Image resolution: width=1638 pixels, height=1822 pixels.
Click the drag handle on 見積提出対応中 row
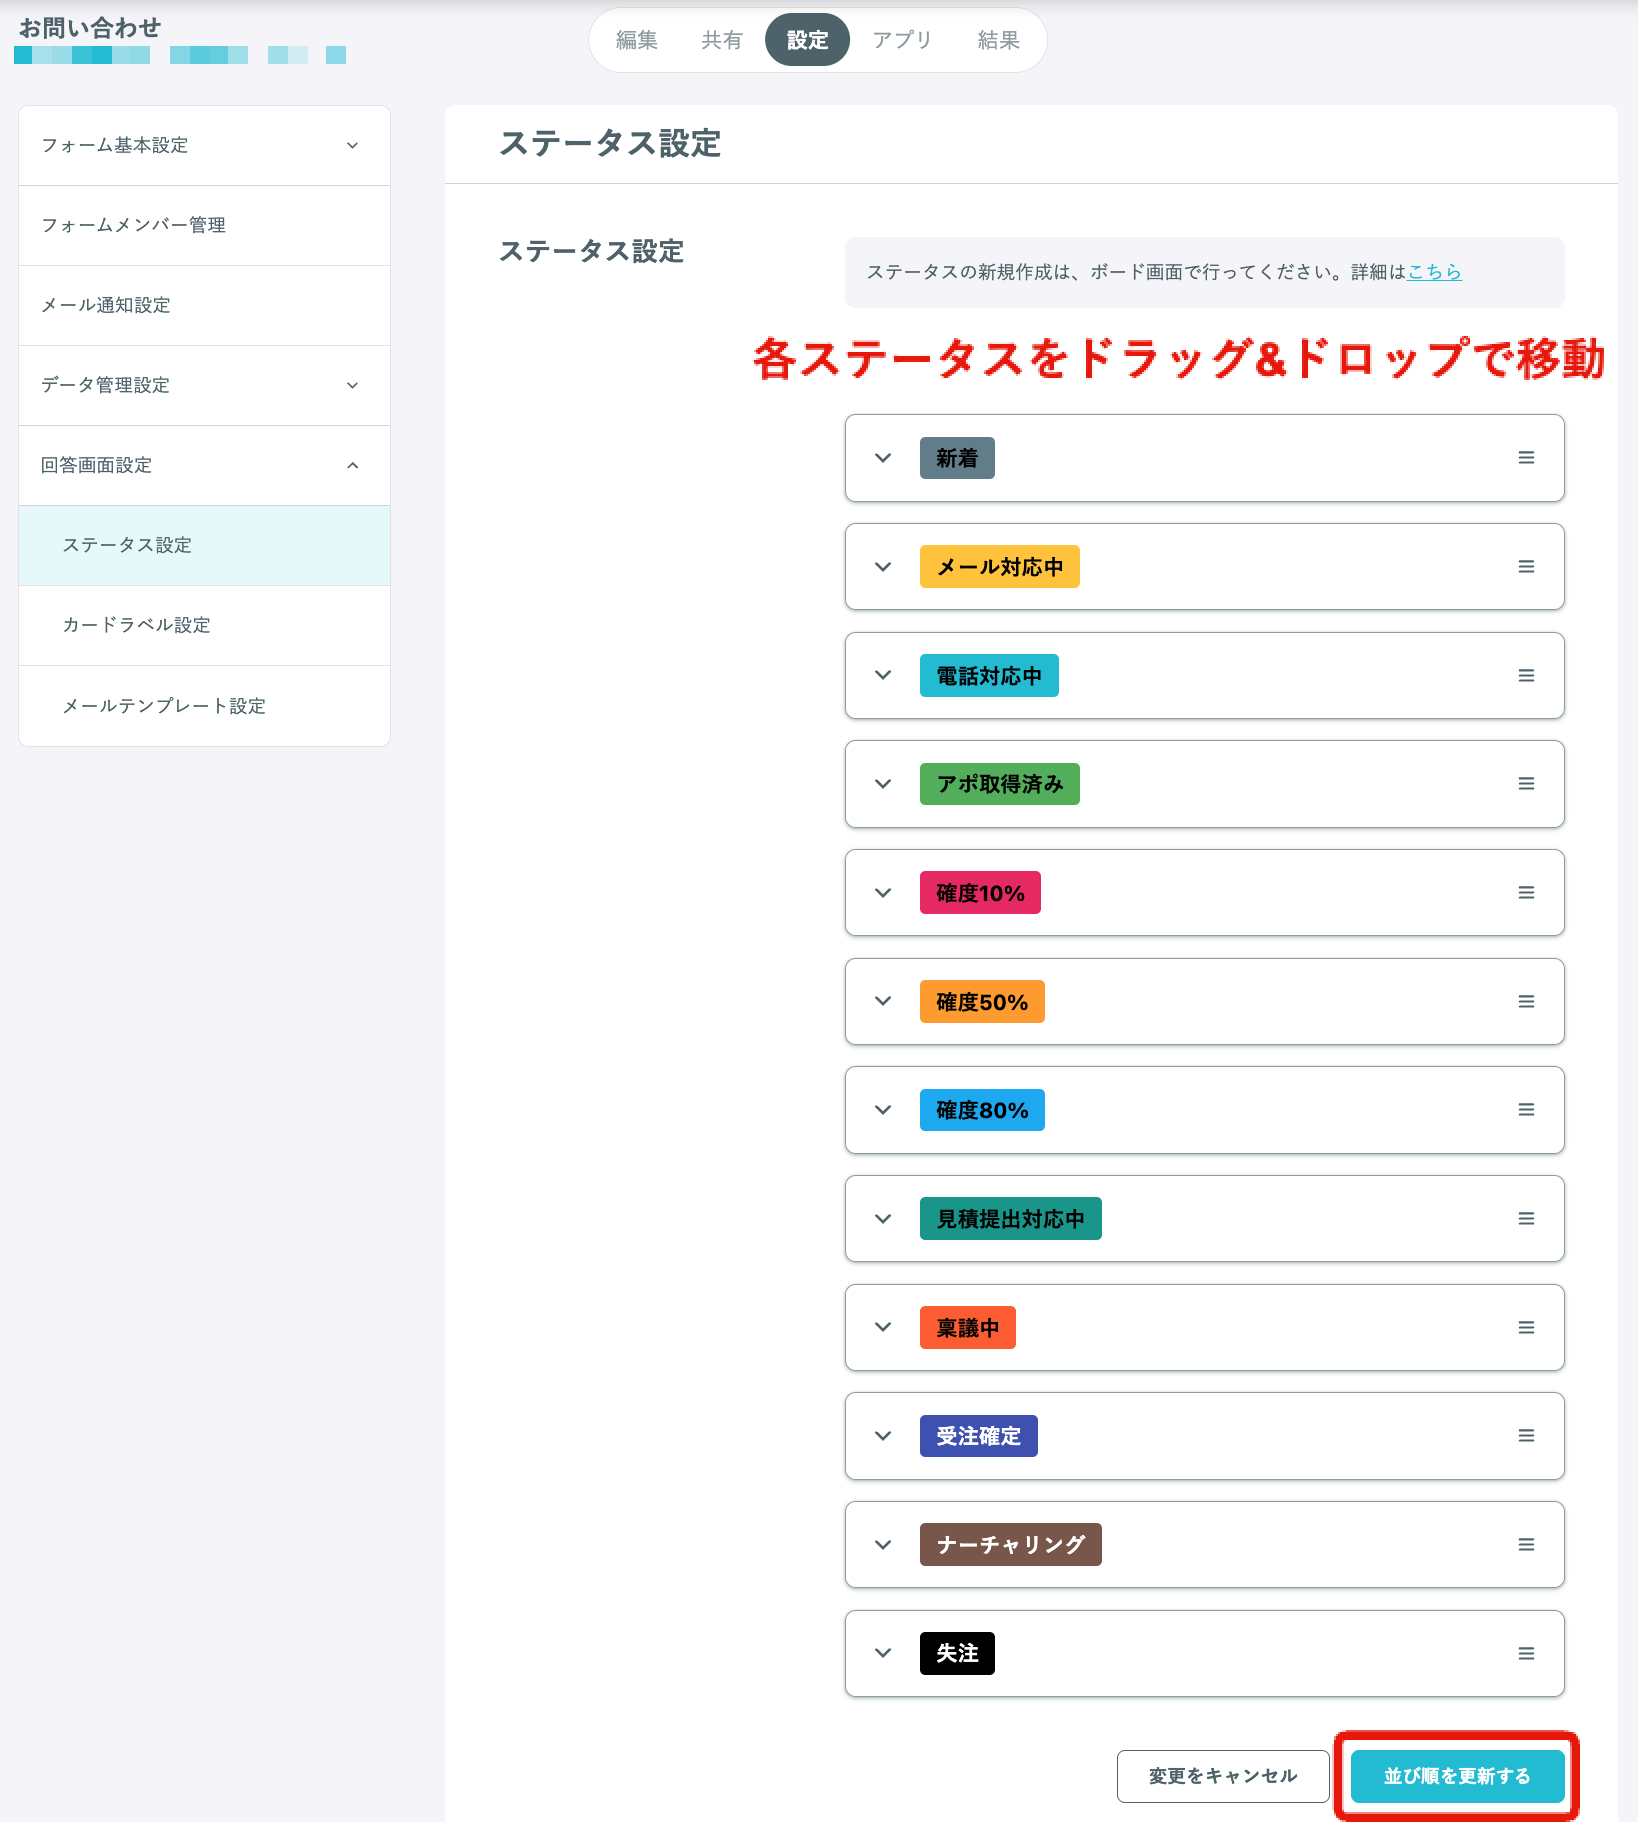pyautogui.click(x=1526, y=1219)
